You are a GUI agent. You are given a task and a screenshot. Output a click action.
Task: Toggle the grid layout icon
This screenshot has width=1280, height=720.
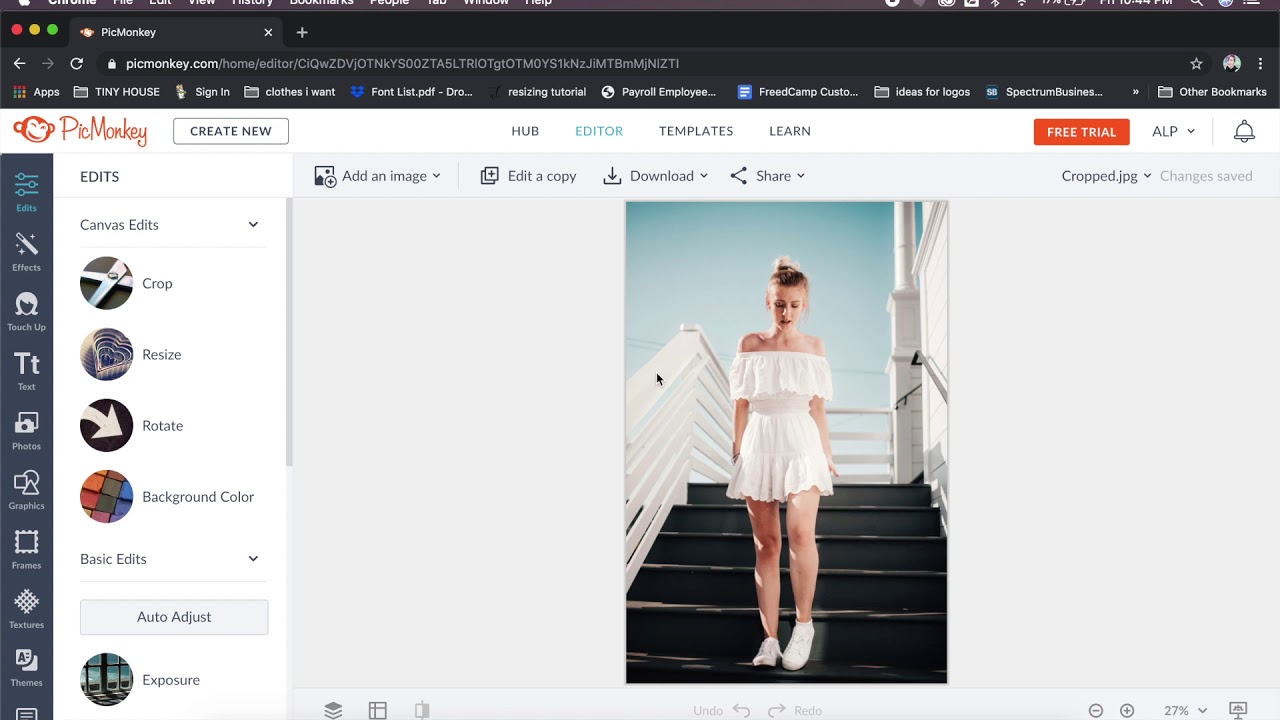pyautogui.click(x=377, y=710)
